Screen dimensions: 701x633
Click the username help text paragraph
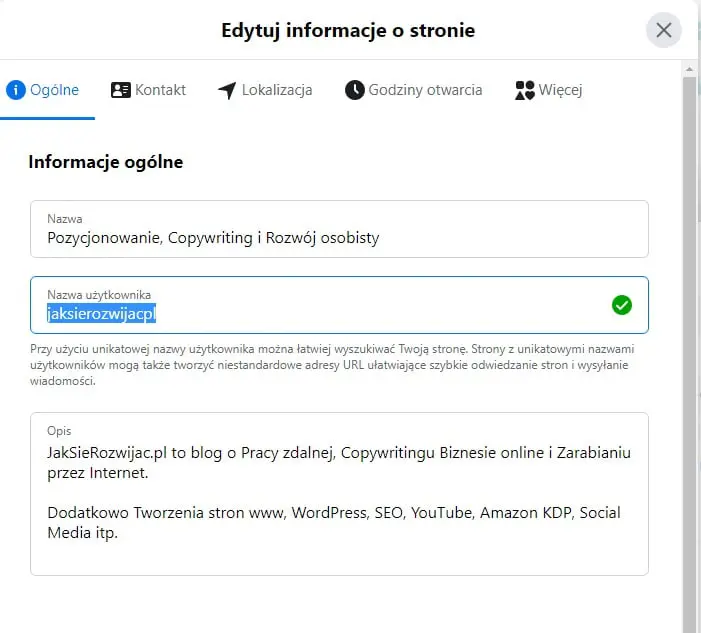pyautogui.click(x=332, y=365)
